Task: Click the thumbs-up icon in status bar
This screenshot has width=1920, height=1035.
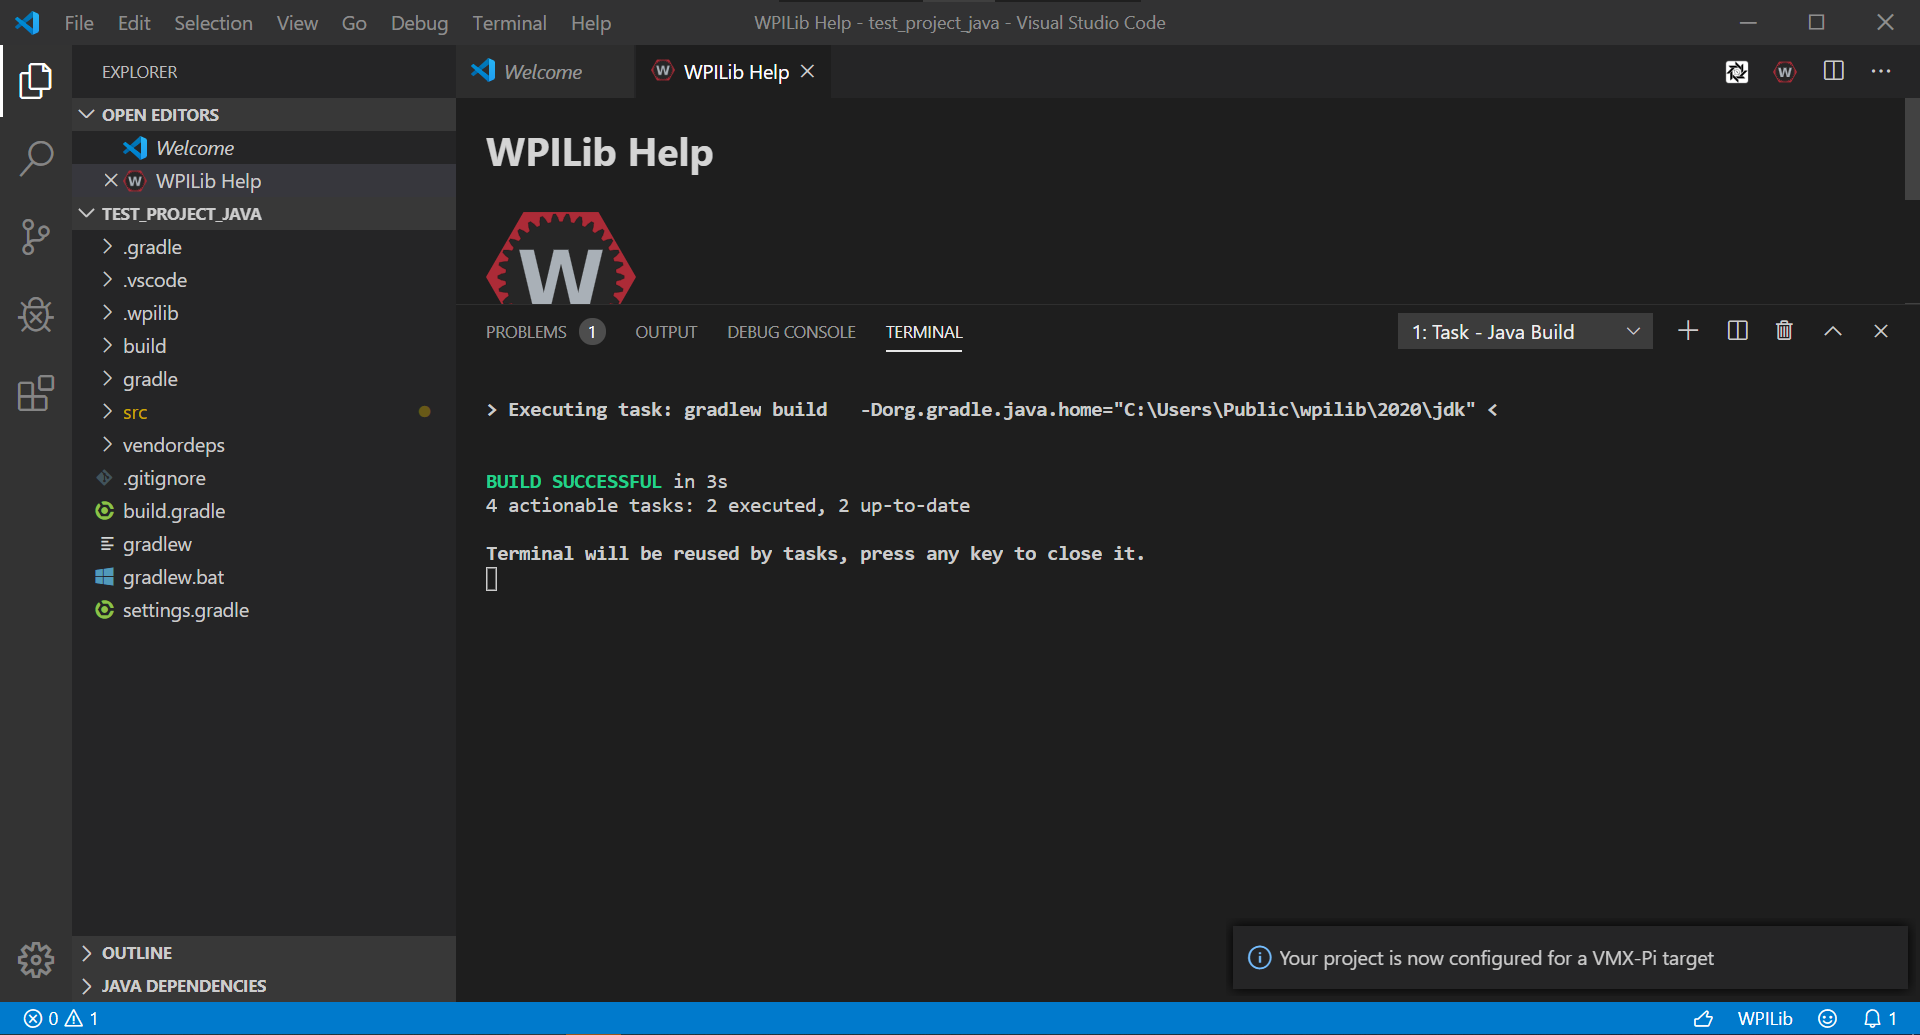Action: click(x=1704, y=1018)
